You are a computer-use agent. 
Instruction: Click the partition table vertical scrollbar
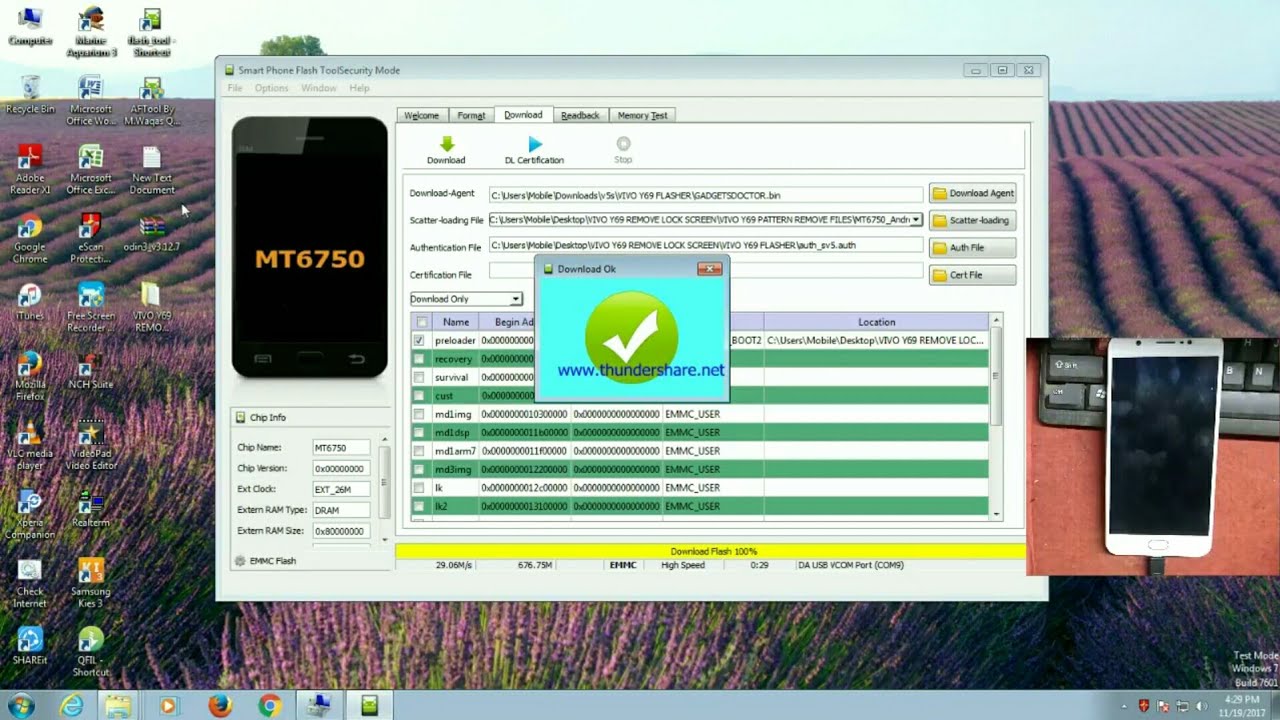tap(996, 416)
